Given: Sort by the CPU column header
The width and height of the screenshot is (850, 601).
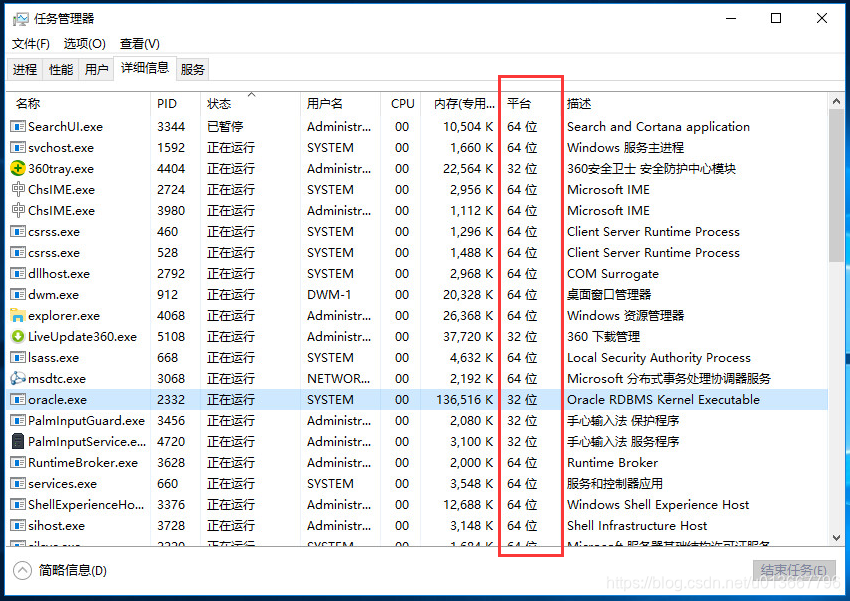Looking at the screenshot, I should [403, 104].
